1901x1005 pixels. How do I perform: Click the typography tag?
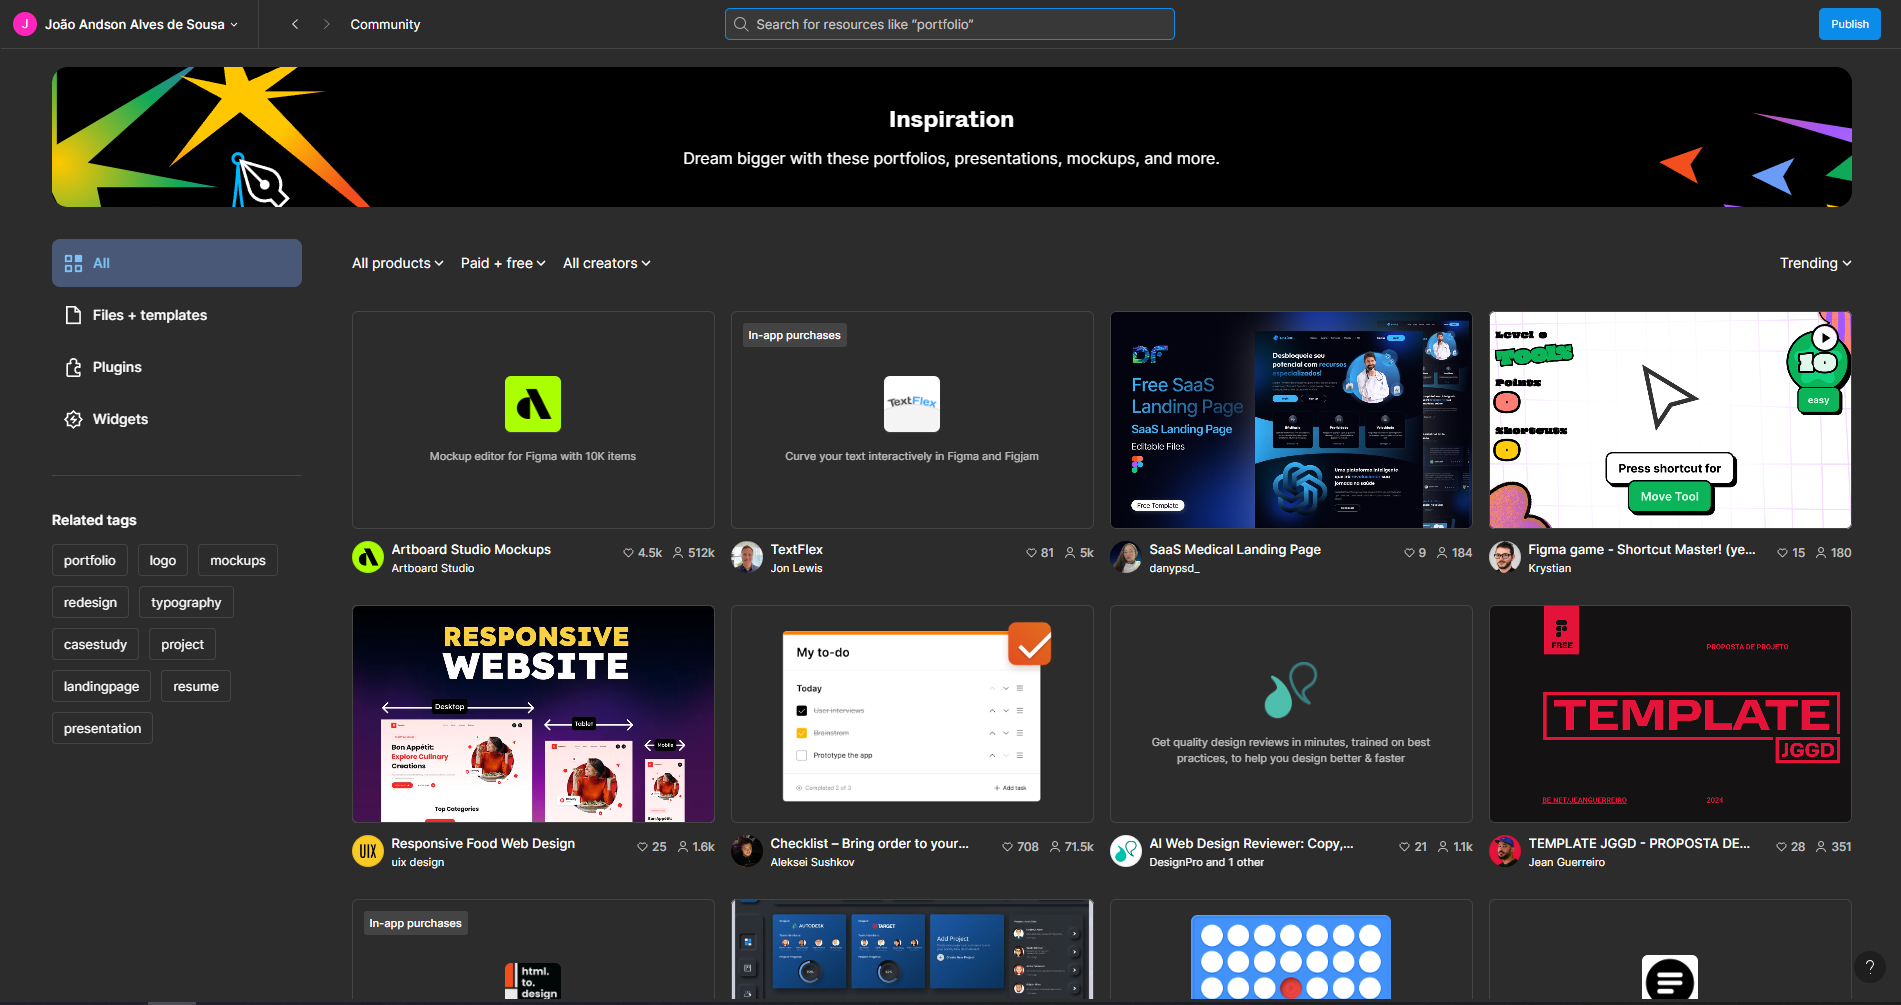[x=186, y=602]
